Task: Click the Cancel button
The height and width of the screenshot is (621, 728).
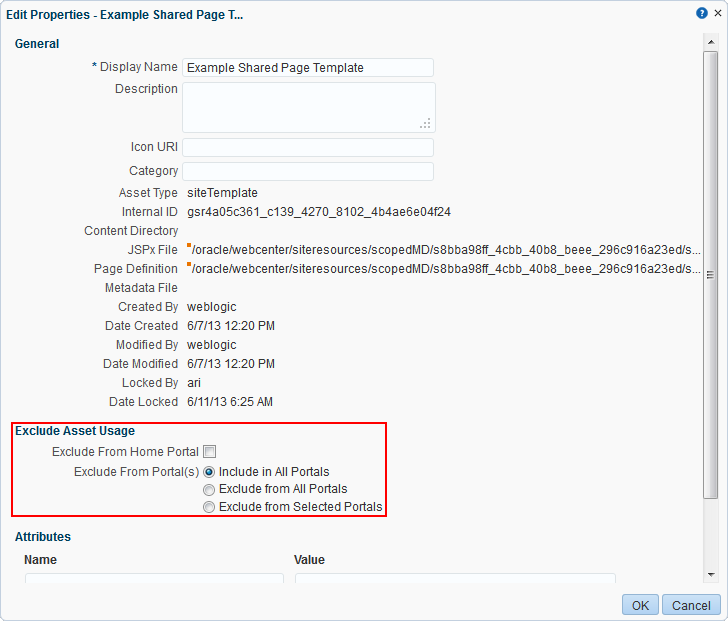Action: (x=691, y=605)
